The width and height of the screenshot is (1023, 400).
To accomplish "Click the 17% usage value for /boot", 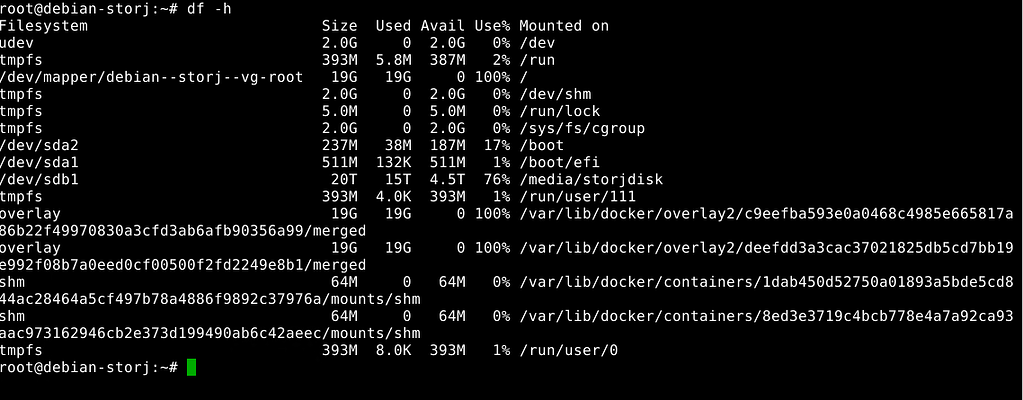I will 494,146.
